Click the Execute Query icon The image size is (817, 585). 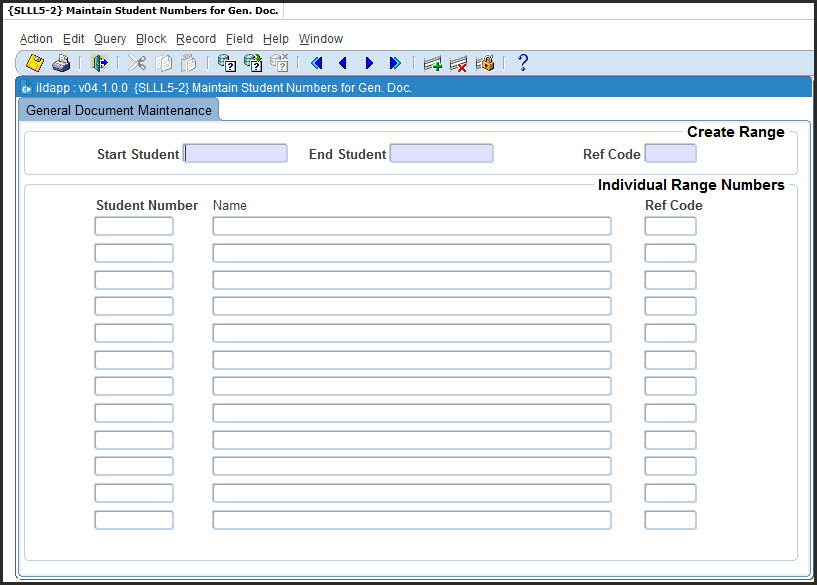[x=253, y=63]
